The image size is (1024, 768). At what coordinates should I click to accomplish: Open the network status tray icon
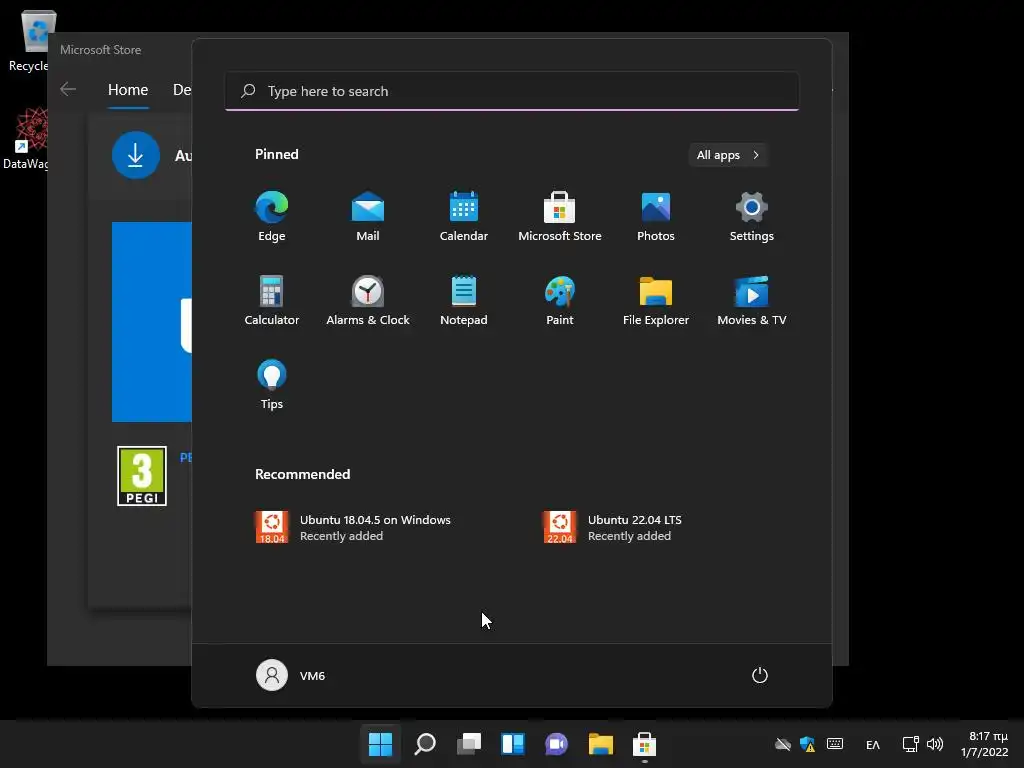pyautogui.click(x=910, y=744)
